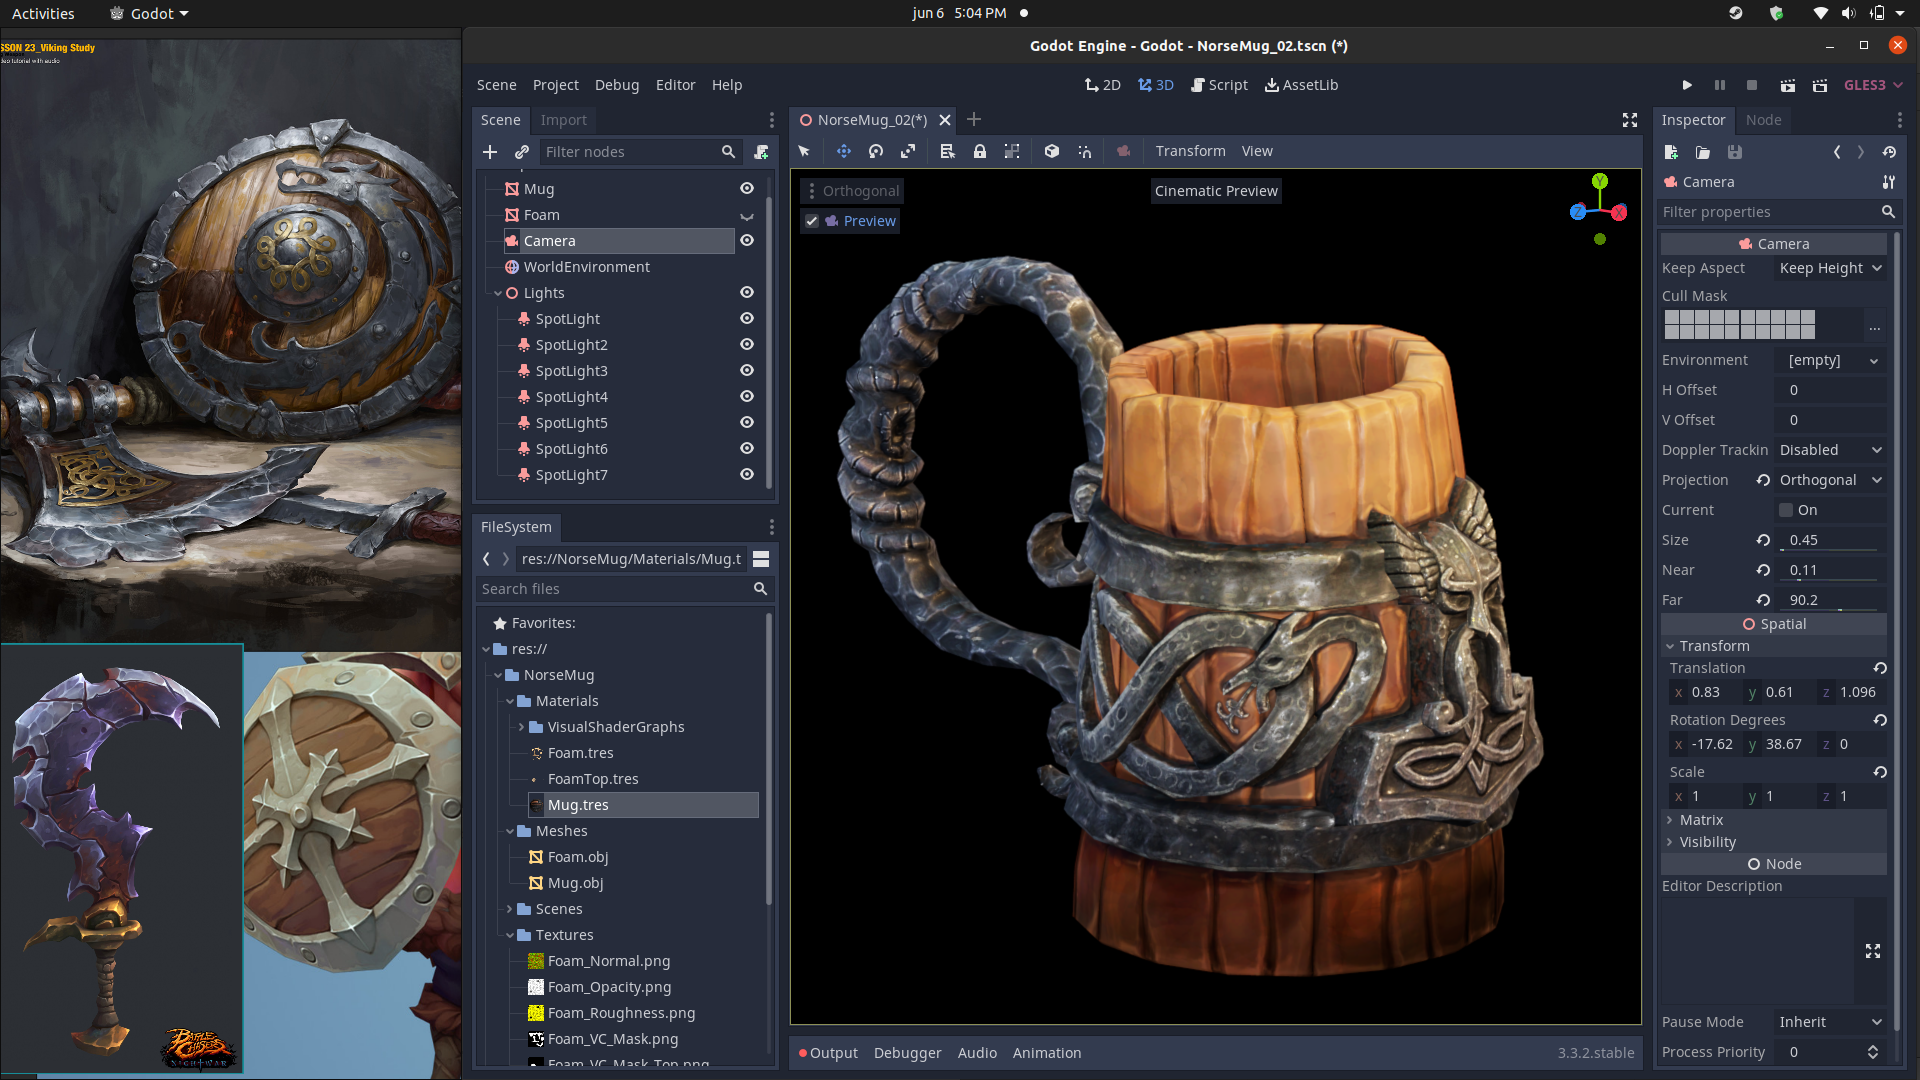The width and height of the screenshot is (1920, 1080).
Task: Open the Projection Orthogonal dropdown
Action: point(1830,480)
